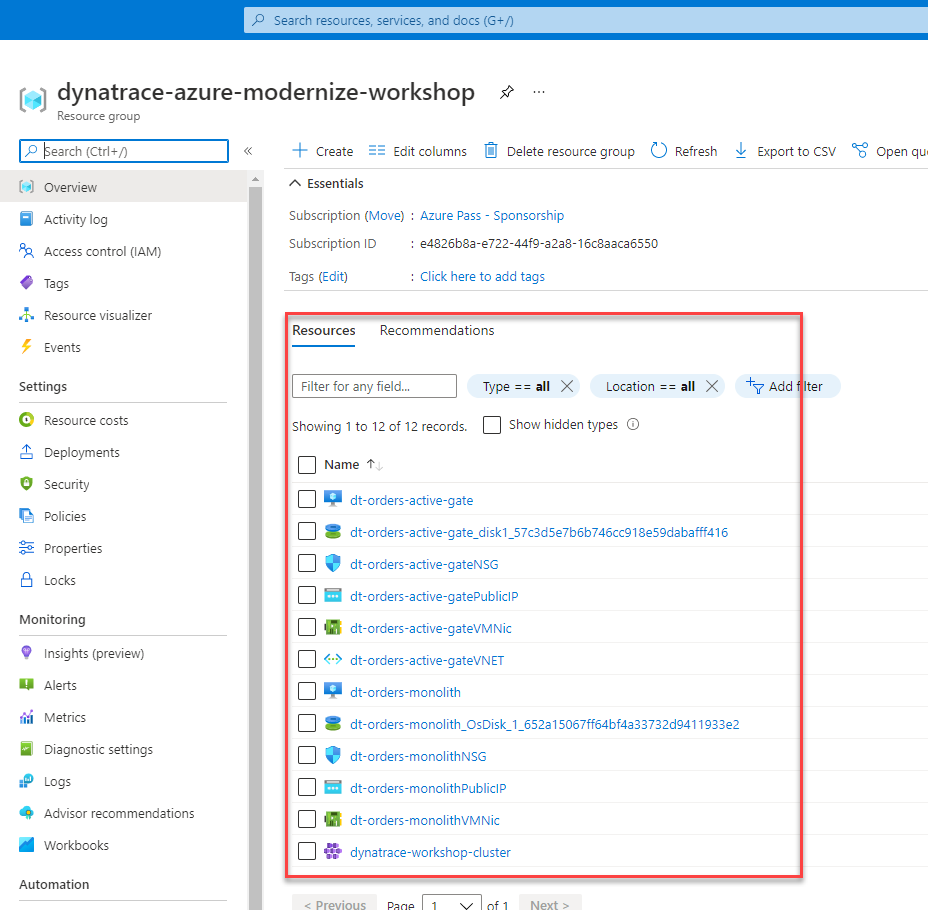This screenshot has height=910, width=928.
Task: Open Activity log in the sidebar
Action: [75, 219]
